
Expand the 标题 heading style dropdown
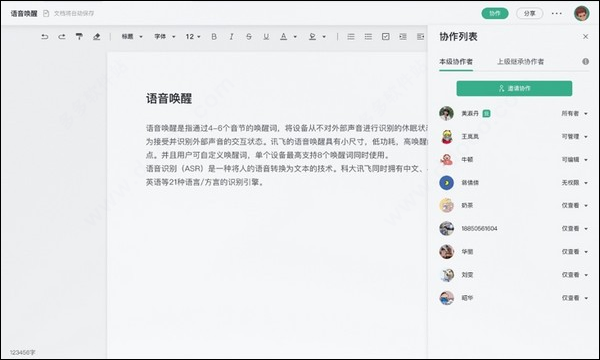pyautogui.click(x=132, y=37)
